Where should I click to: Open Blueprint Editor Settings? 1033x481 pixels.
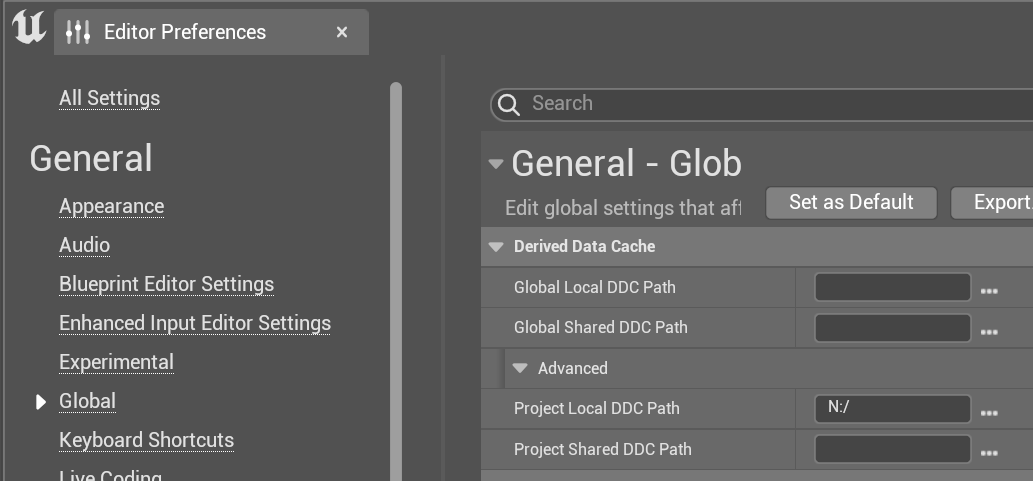coord(167,284)
